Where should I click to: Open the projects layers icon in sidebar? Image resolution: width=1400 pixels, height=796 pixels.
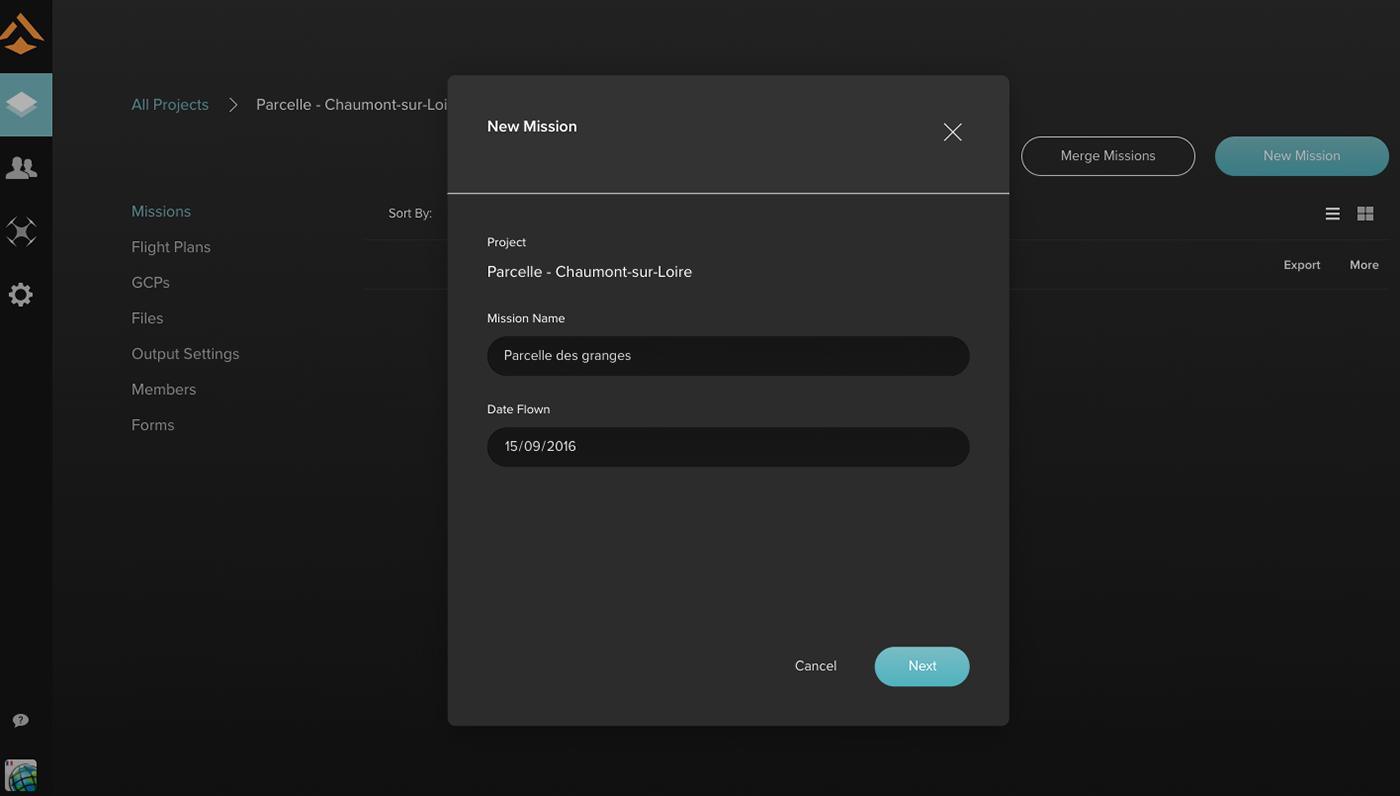tap(21, 104)
